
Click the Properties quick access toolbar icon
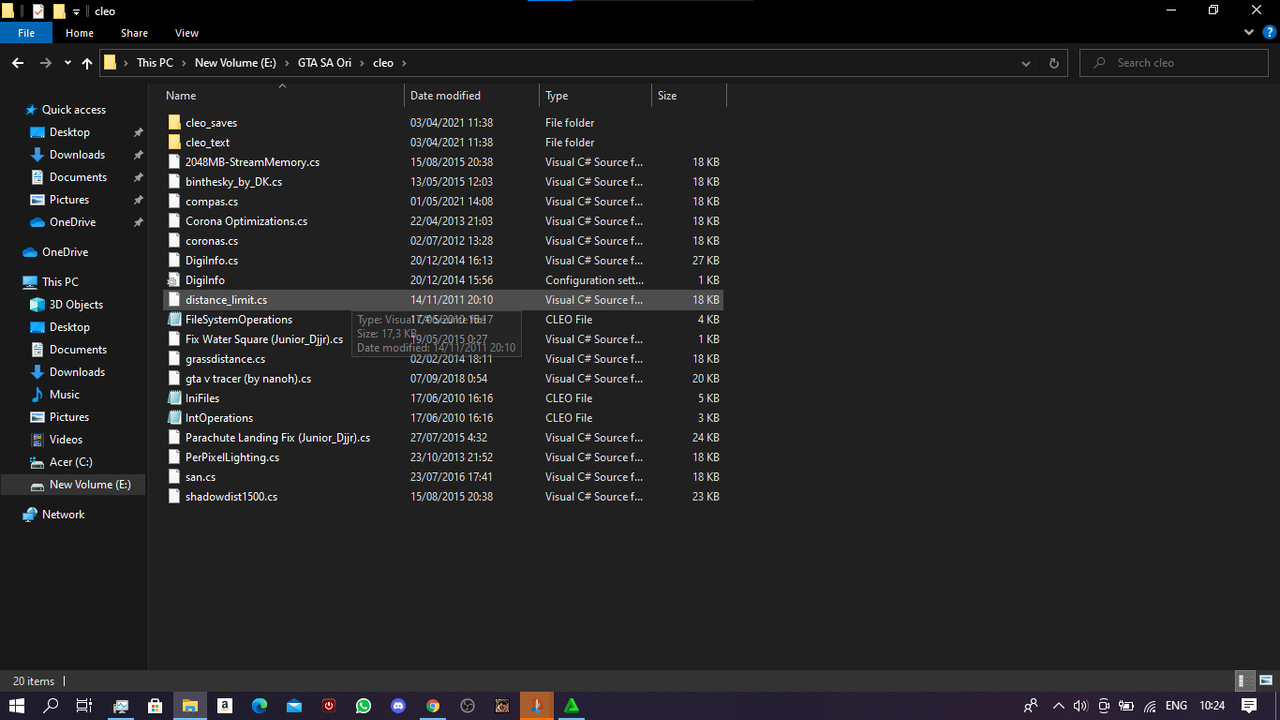39,11
